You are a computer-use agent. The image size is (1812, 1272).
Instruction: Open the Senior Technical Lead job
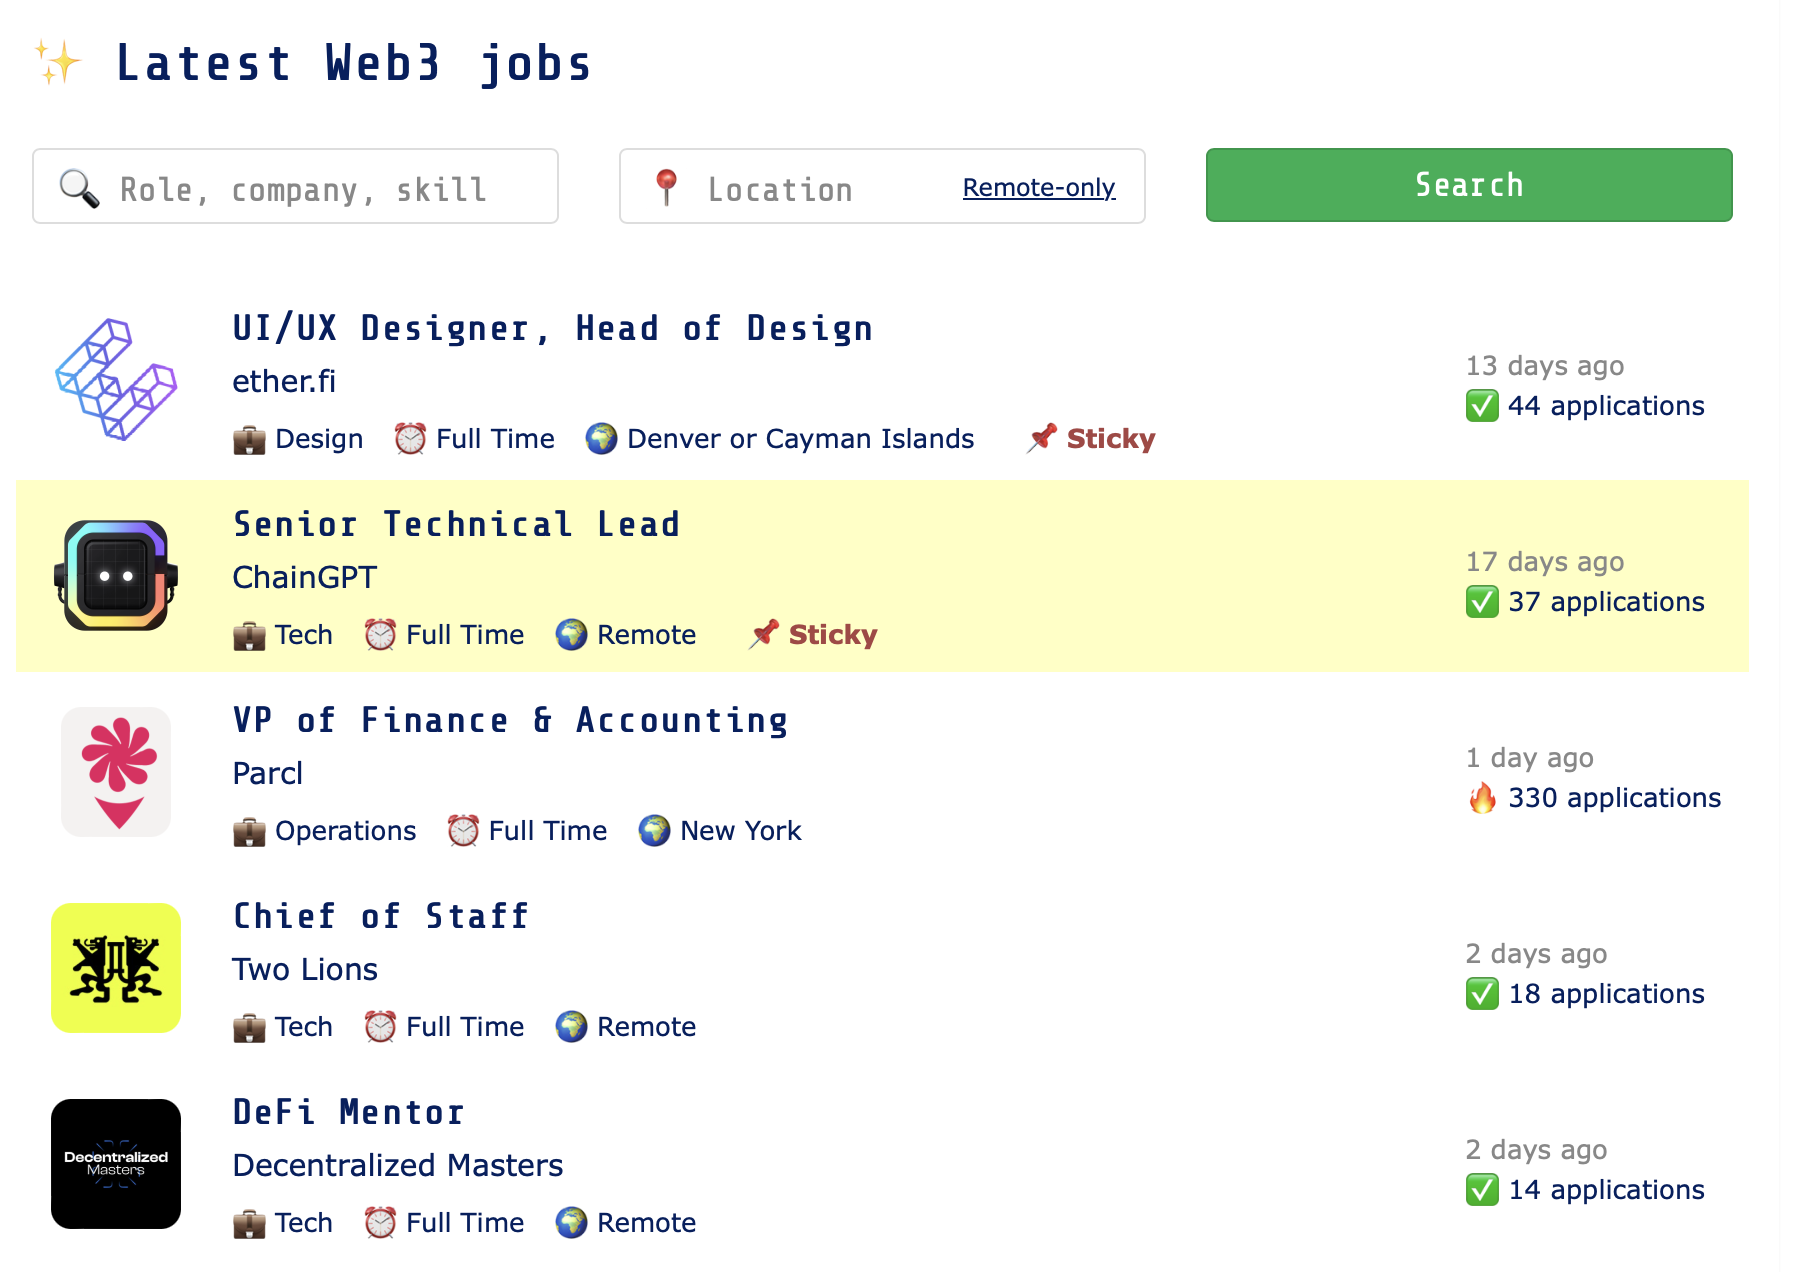pyautogui.click(x=457, y=525)
